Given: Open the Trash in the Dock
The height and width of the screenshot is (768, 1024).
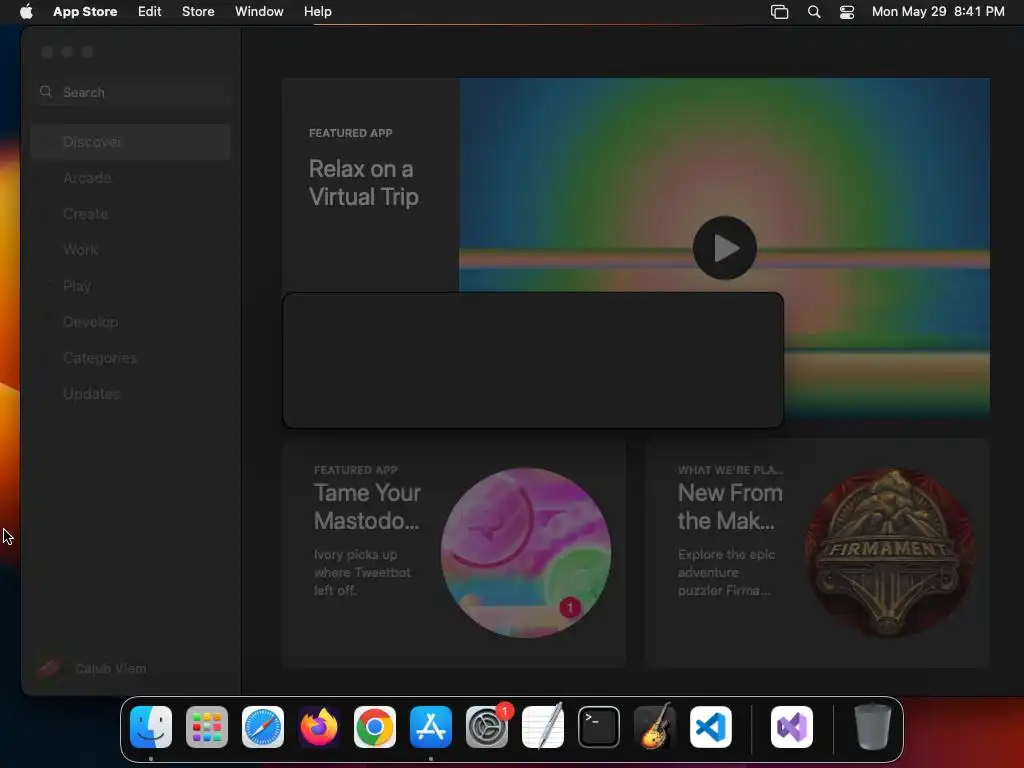Looking at the screenshot, I should point(872,727).
